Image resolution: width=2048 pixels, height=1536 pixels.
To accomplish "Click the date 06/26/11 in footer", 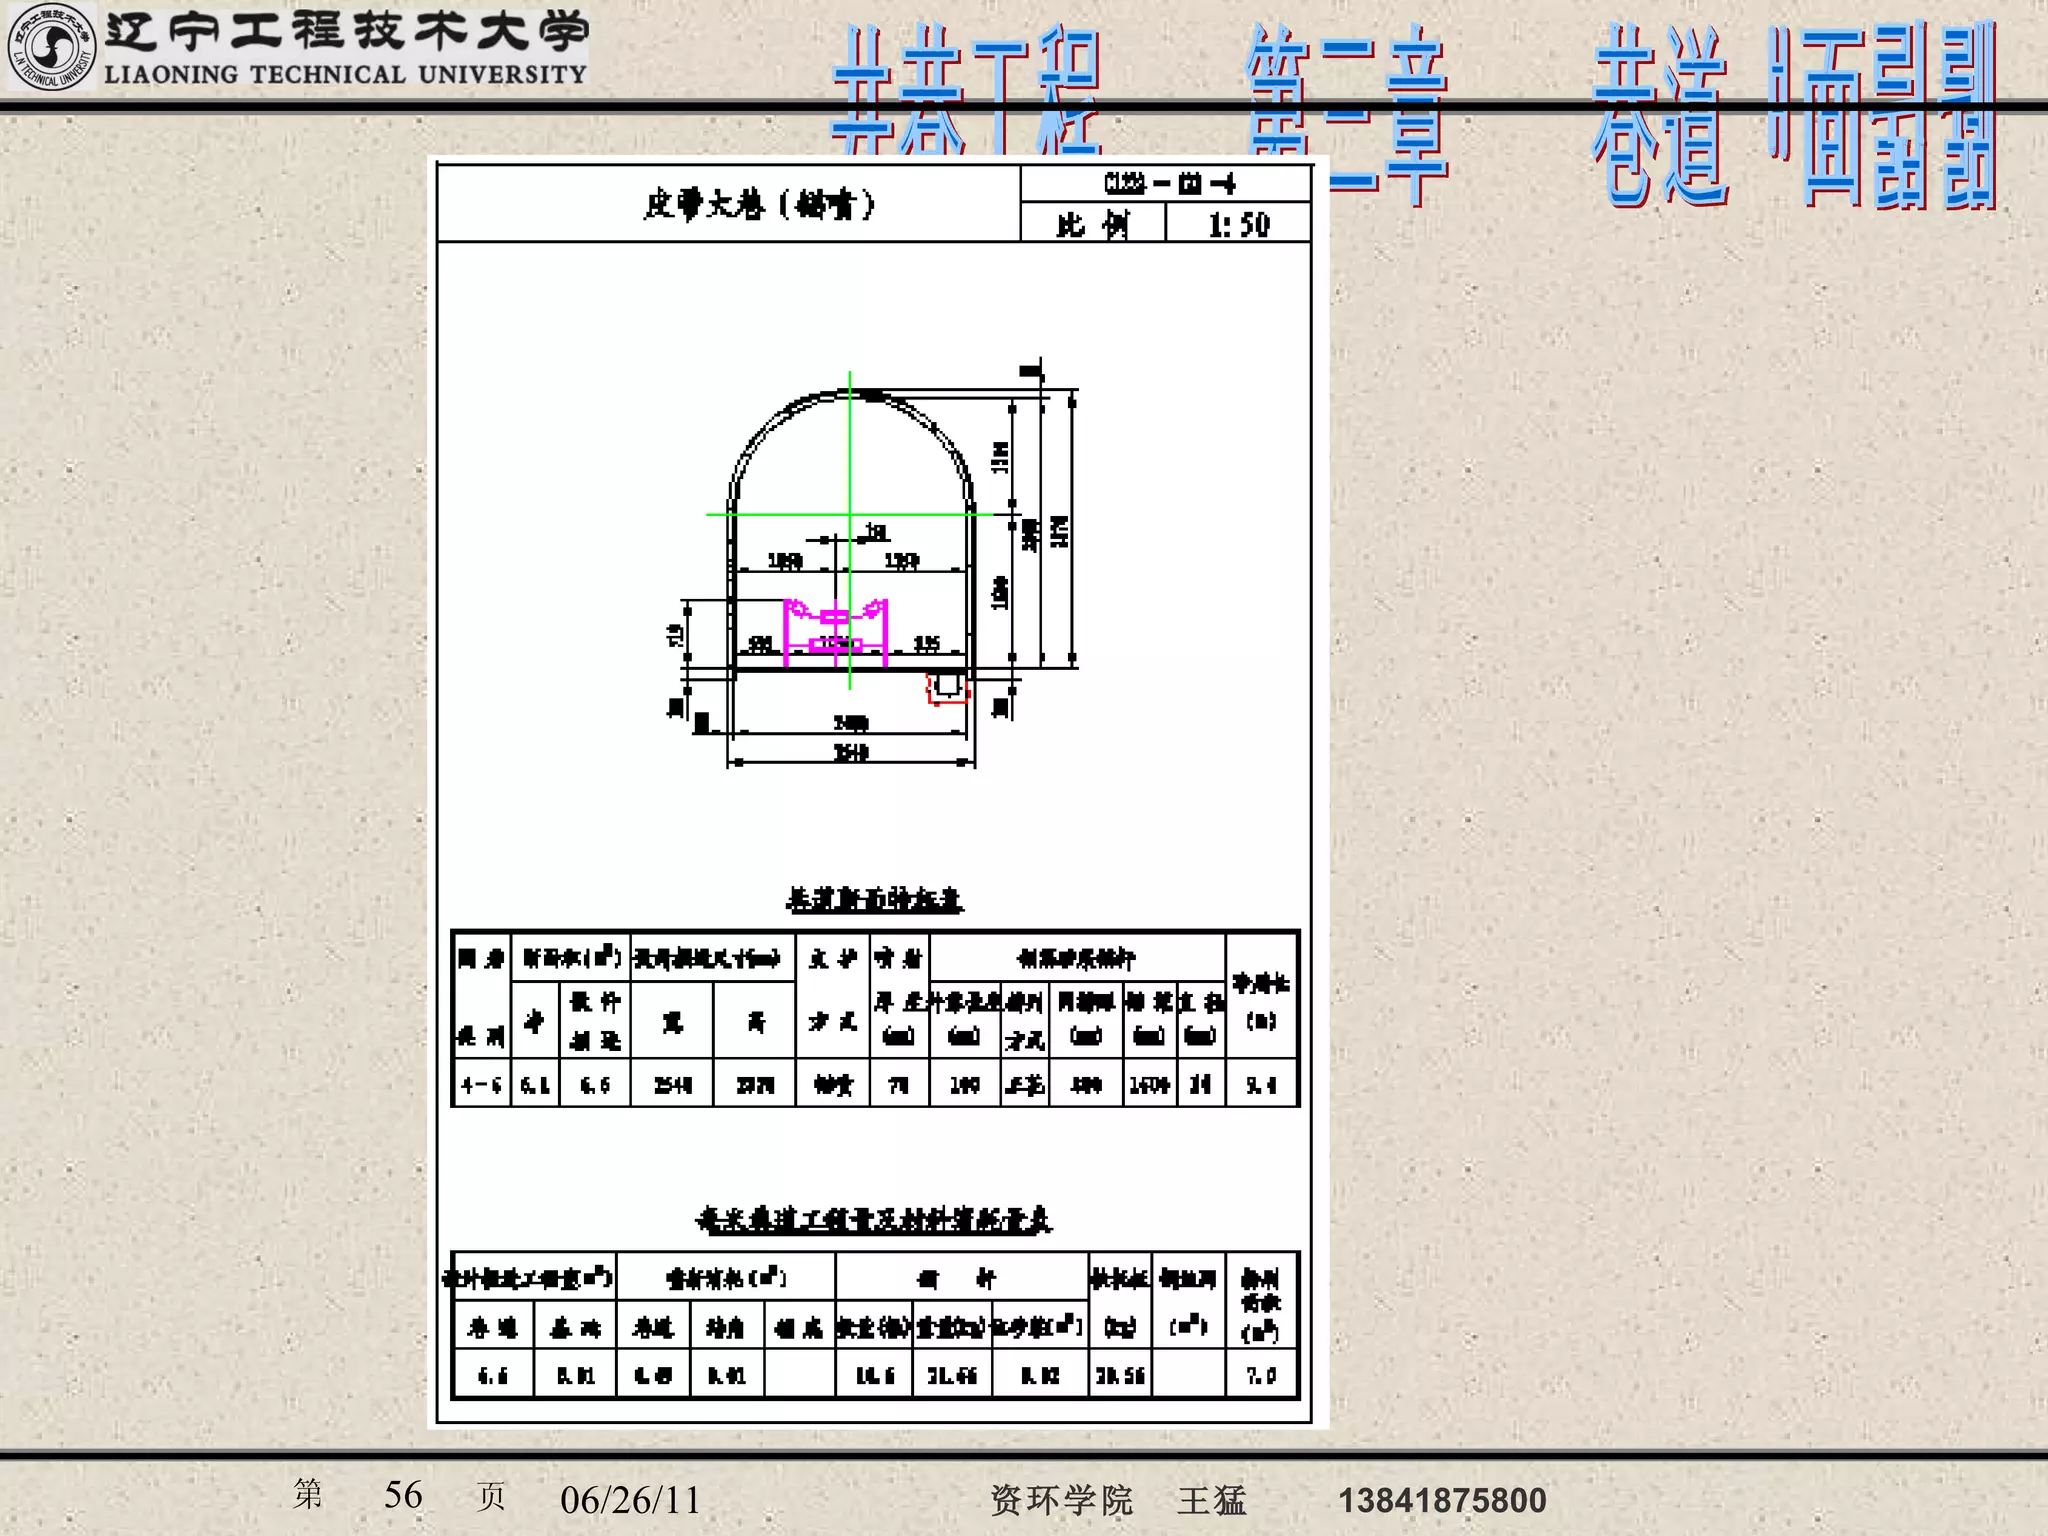I will [630, 1499].
